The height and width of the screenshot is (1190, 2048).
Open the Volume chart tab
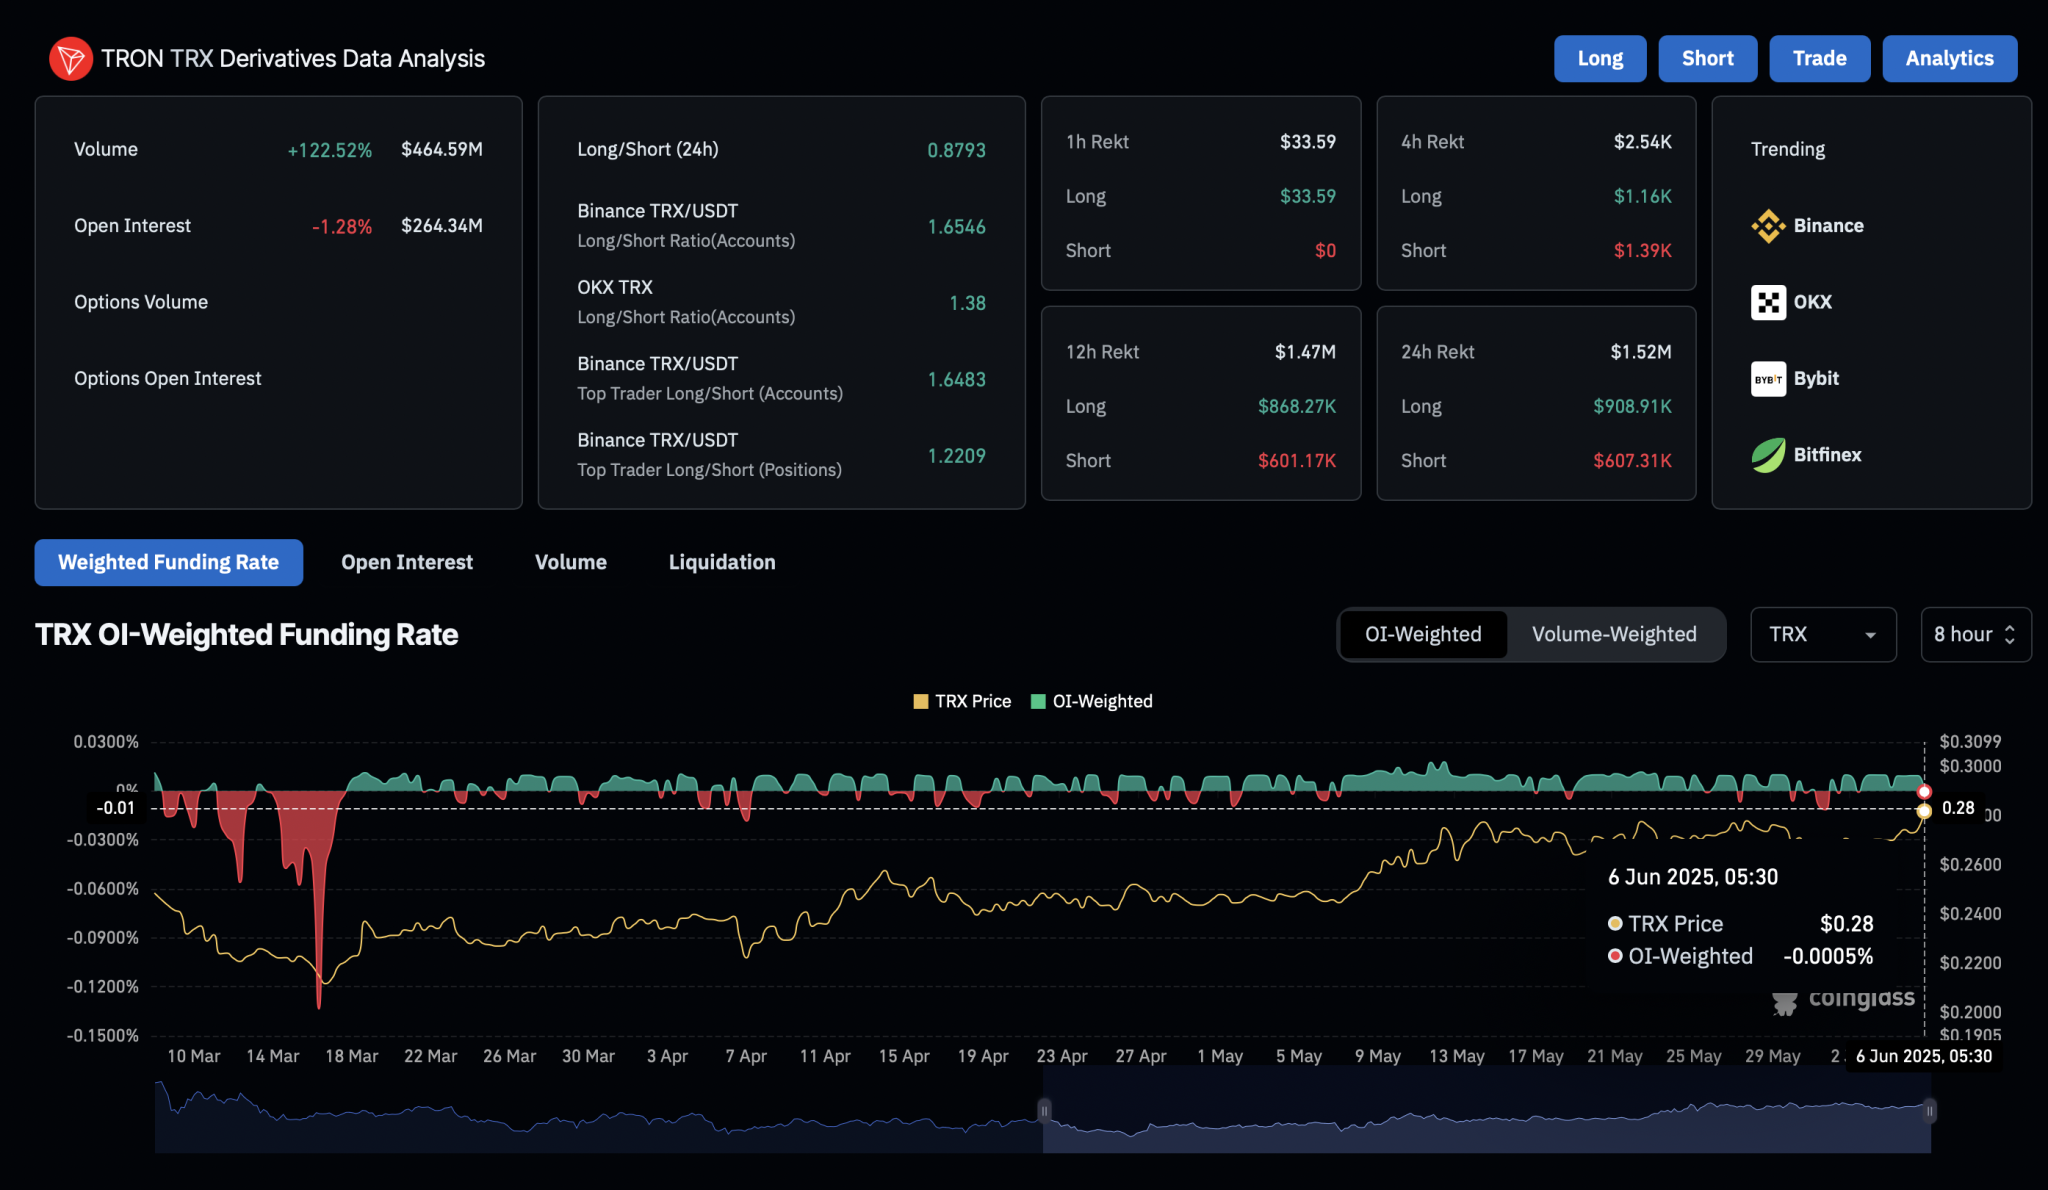[x=570, y=563]
